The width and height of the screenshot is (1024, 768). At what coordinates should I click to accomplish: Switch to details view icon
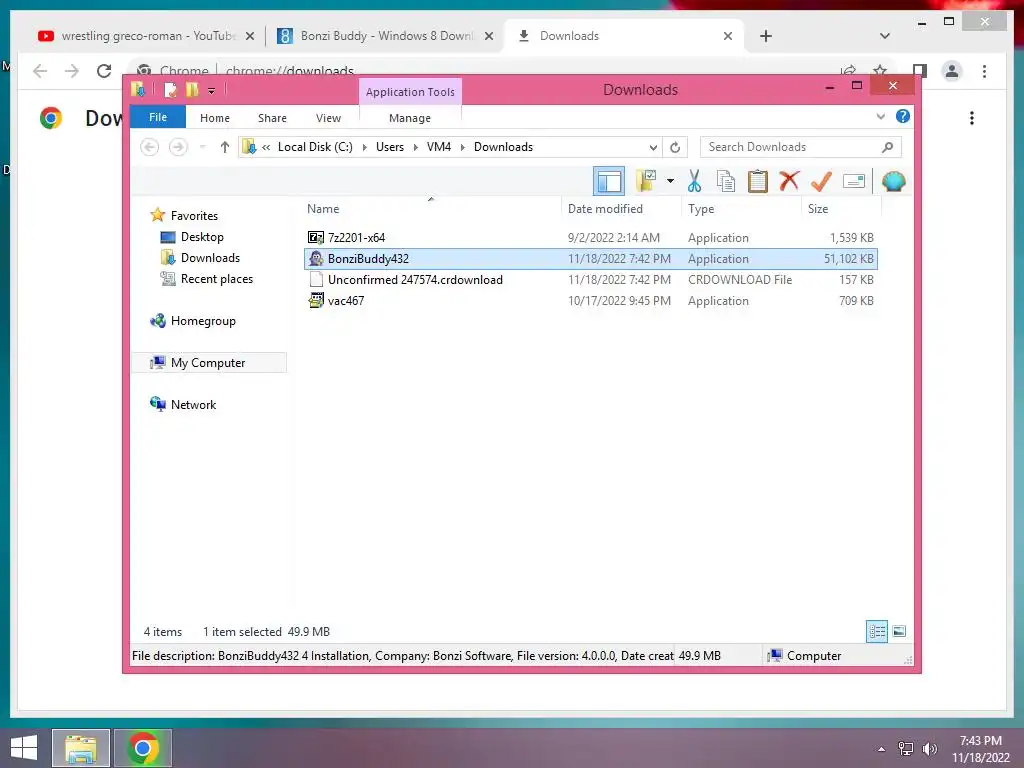coord(876,631)
